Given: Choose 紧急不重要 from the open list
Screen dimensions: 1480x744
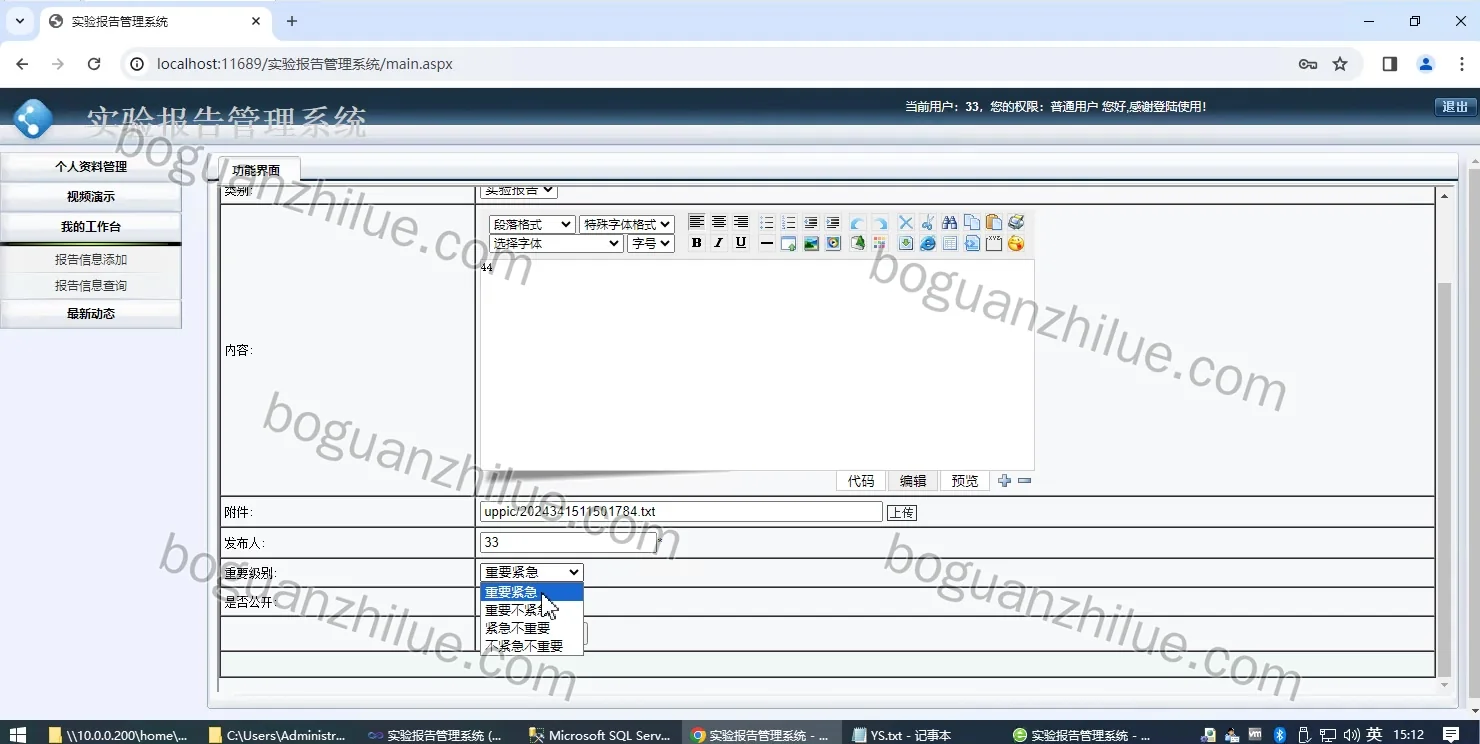Looking at the screenshot, I should 531,628.
